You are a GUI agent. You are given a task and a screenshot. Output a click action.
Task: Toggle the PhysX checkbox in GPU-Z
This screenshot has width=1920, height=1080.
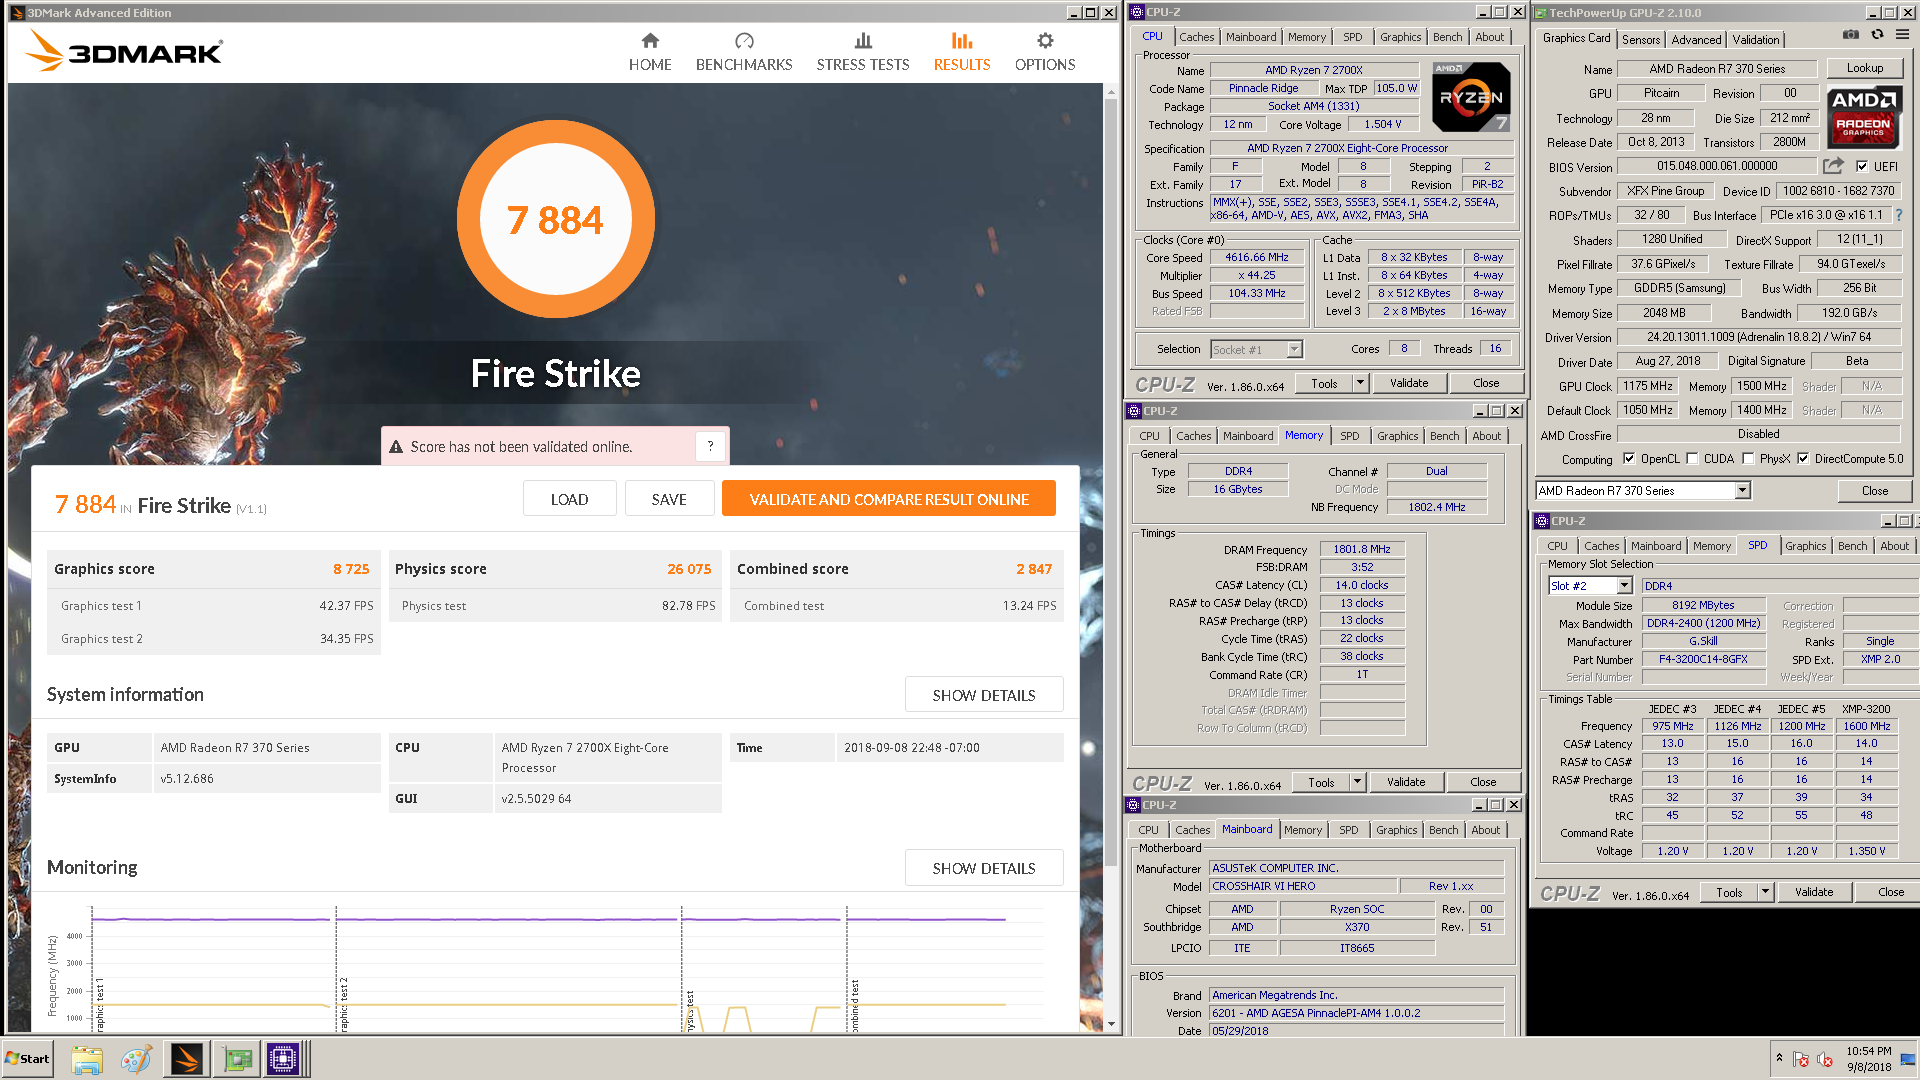click(x=1748, y=459)
